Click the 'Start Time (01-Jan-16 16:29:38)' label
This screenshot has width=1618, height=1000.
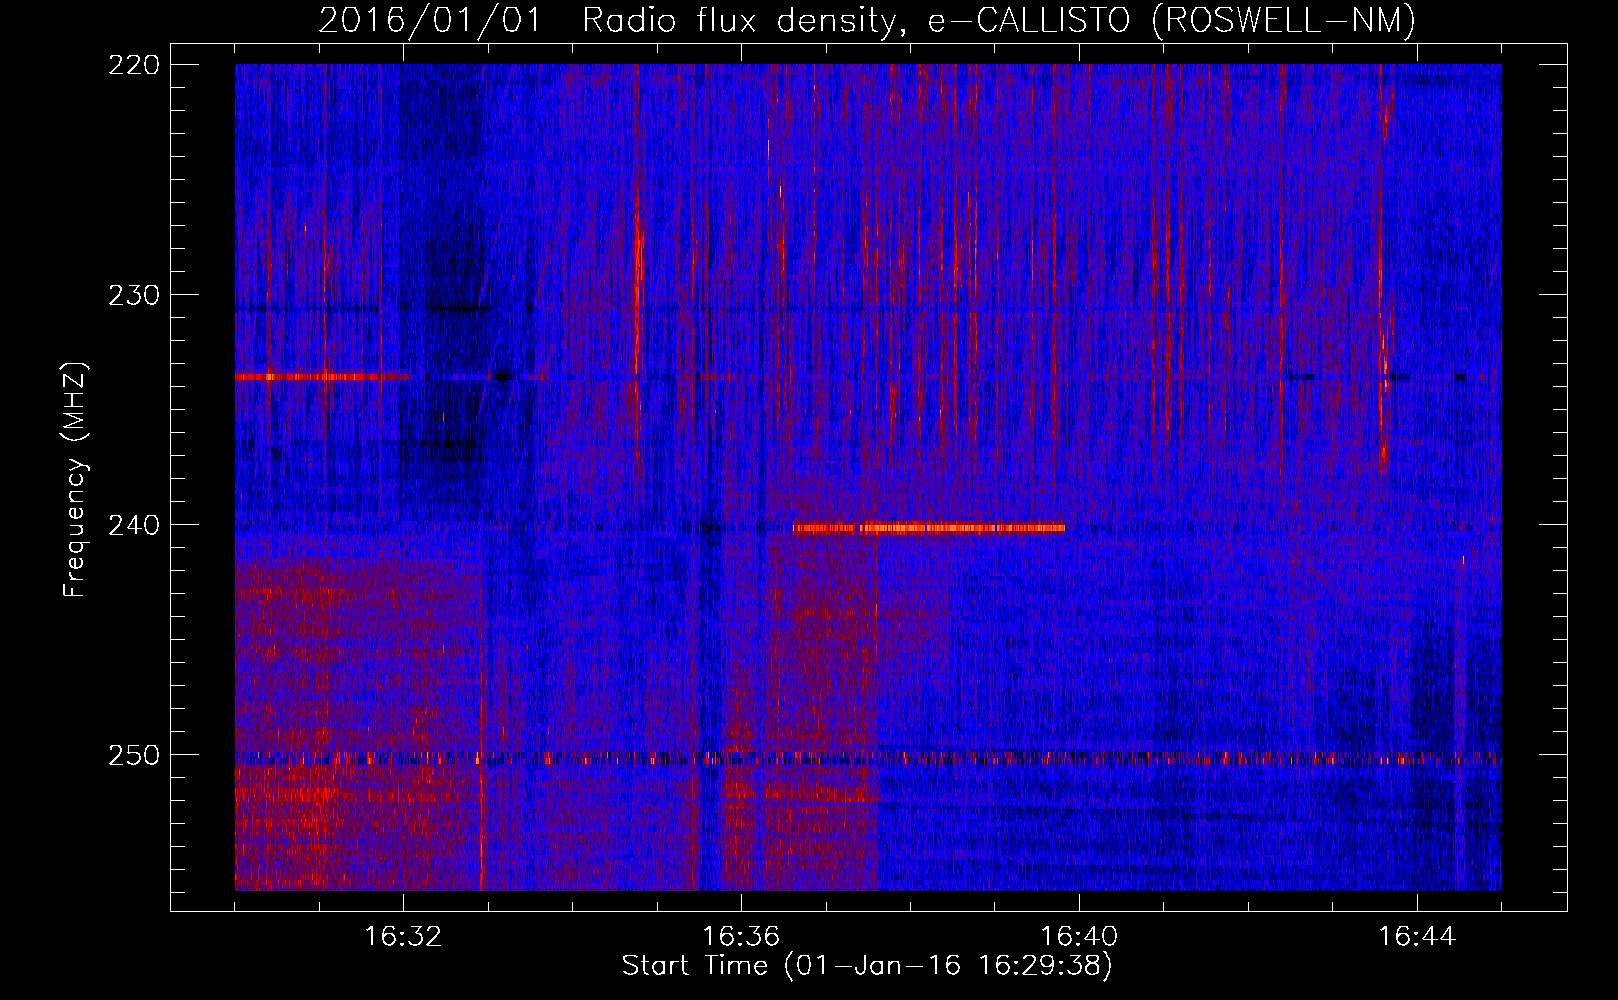(x=867, y=965)
